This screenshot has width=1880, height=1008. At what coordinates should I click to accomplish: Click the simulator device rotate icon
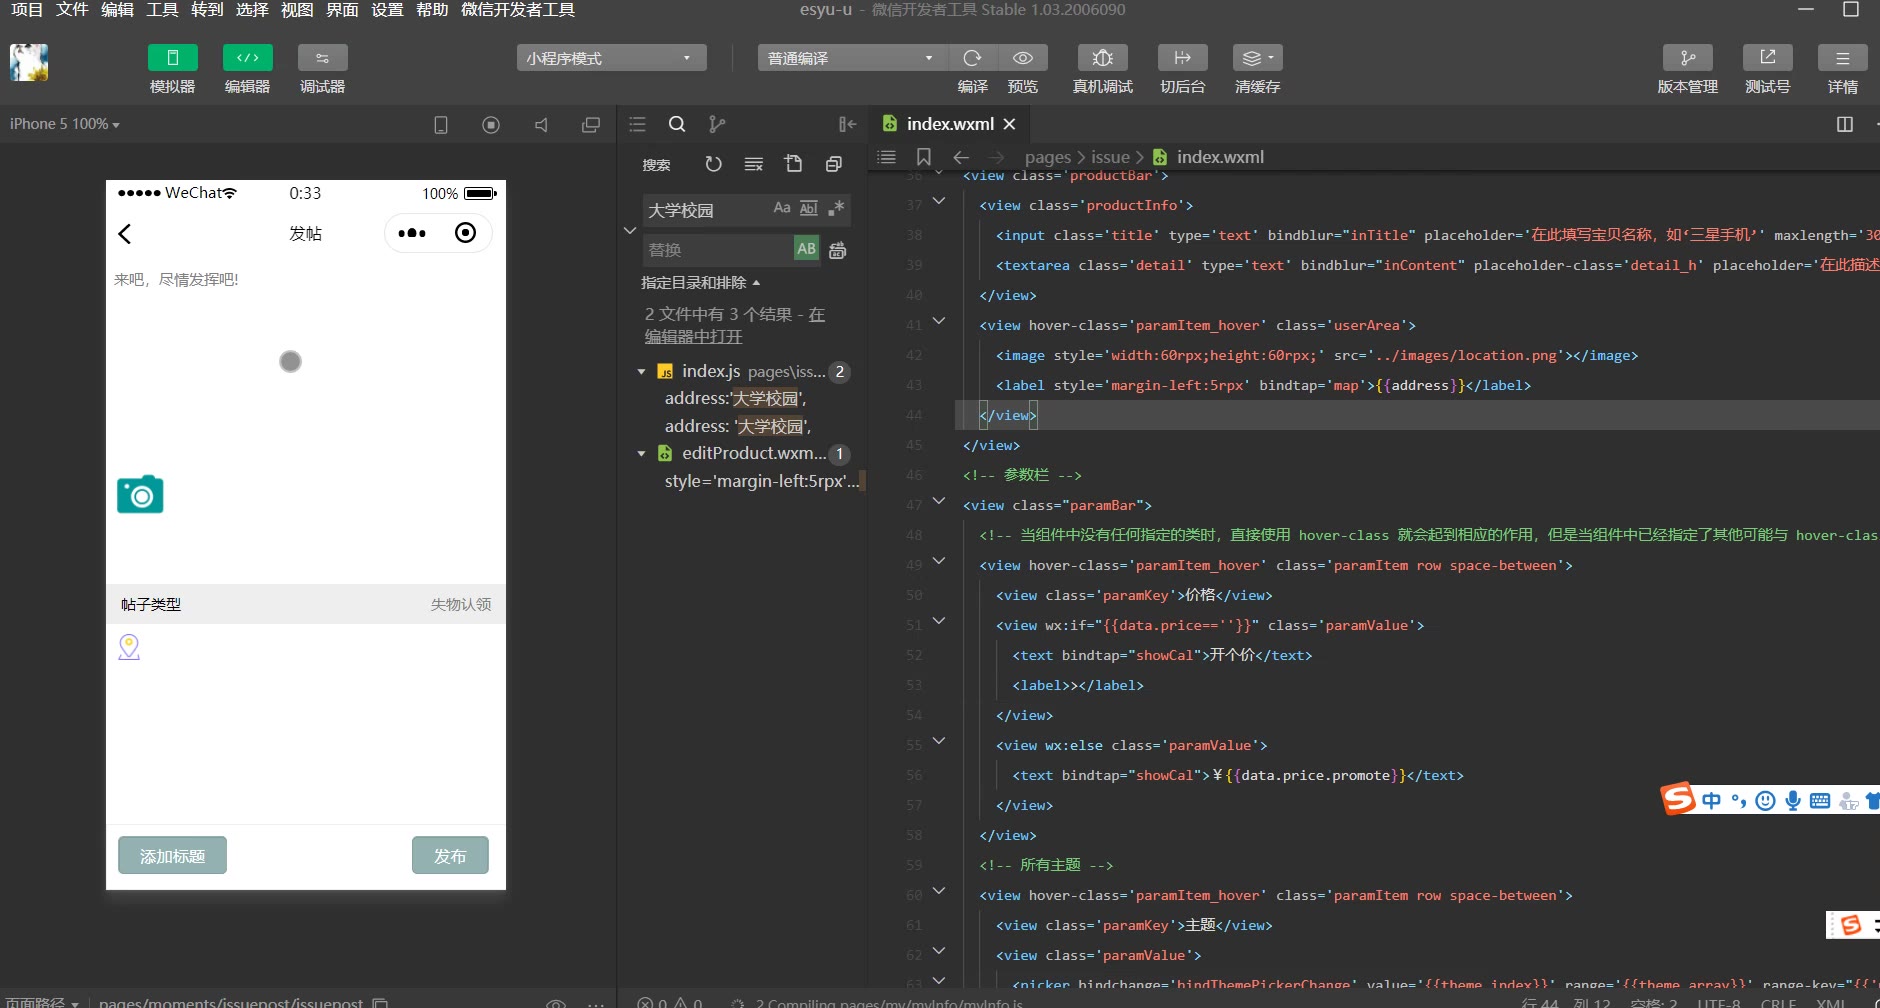pos(441,125)
